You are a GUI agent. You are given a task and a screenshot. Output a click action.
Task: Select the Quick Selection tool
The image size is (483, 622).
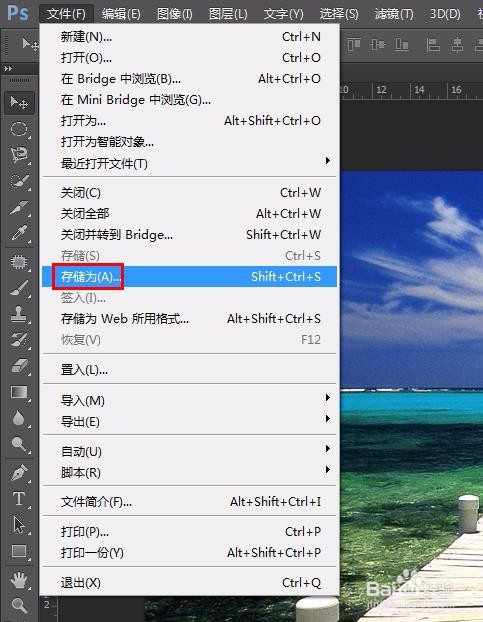point(19,181)
